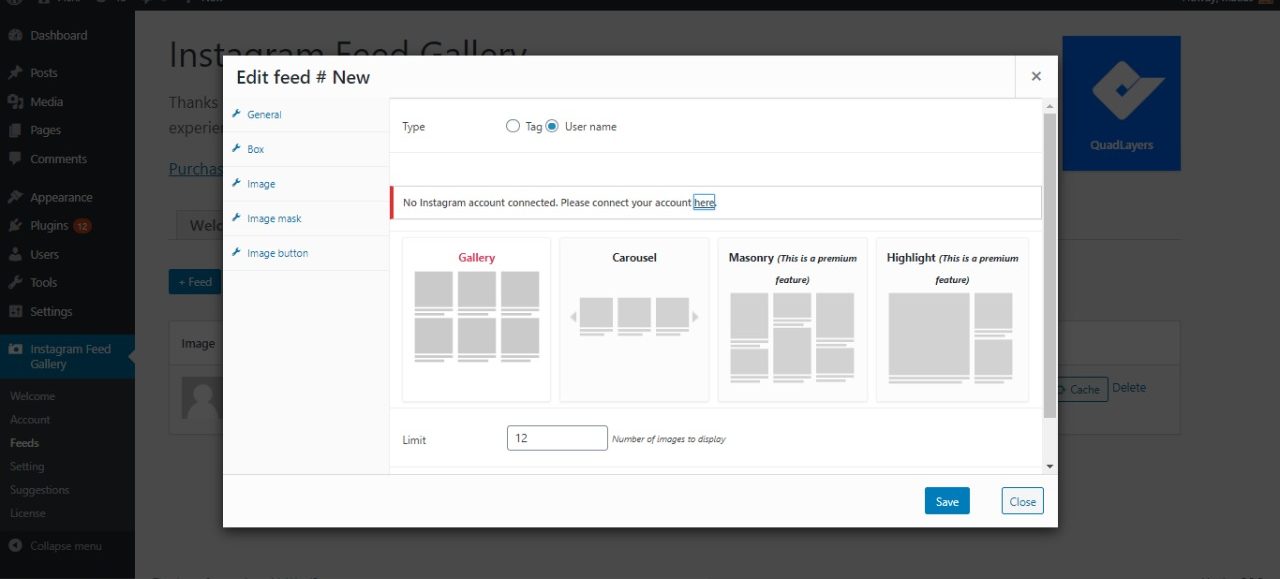Image resolution: width=1280 pixels, height=579 pixels.
Task: Click the Limit number input field
Action: [557, 438]
